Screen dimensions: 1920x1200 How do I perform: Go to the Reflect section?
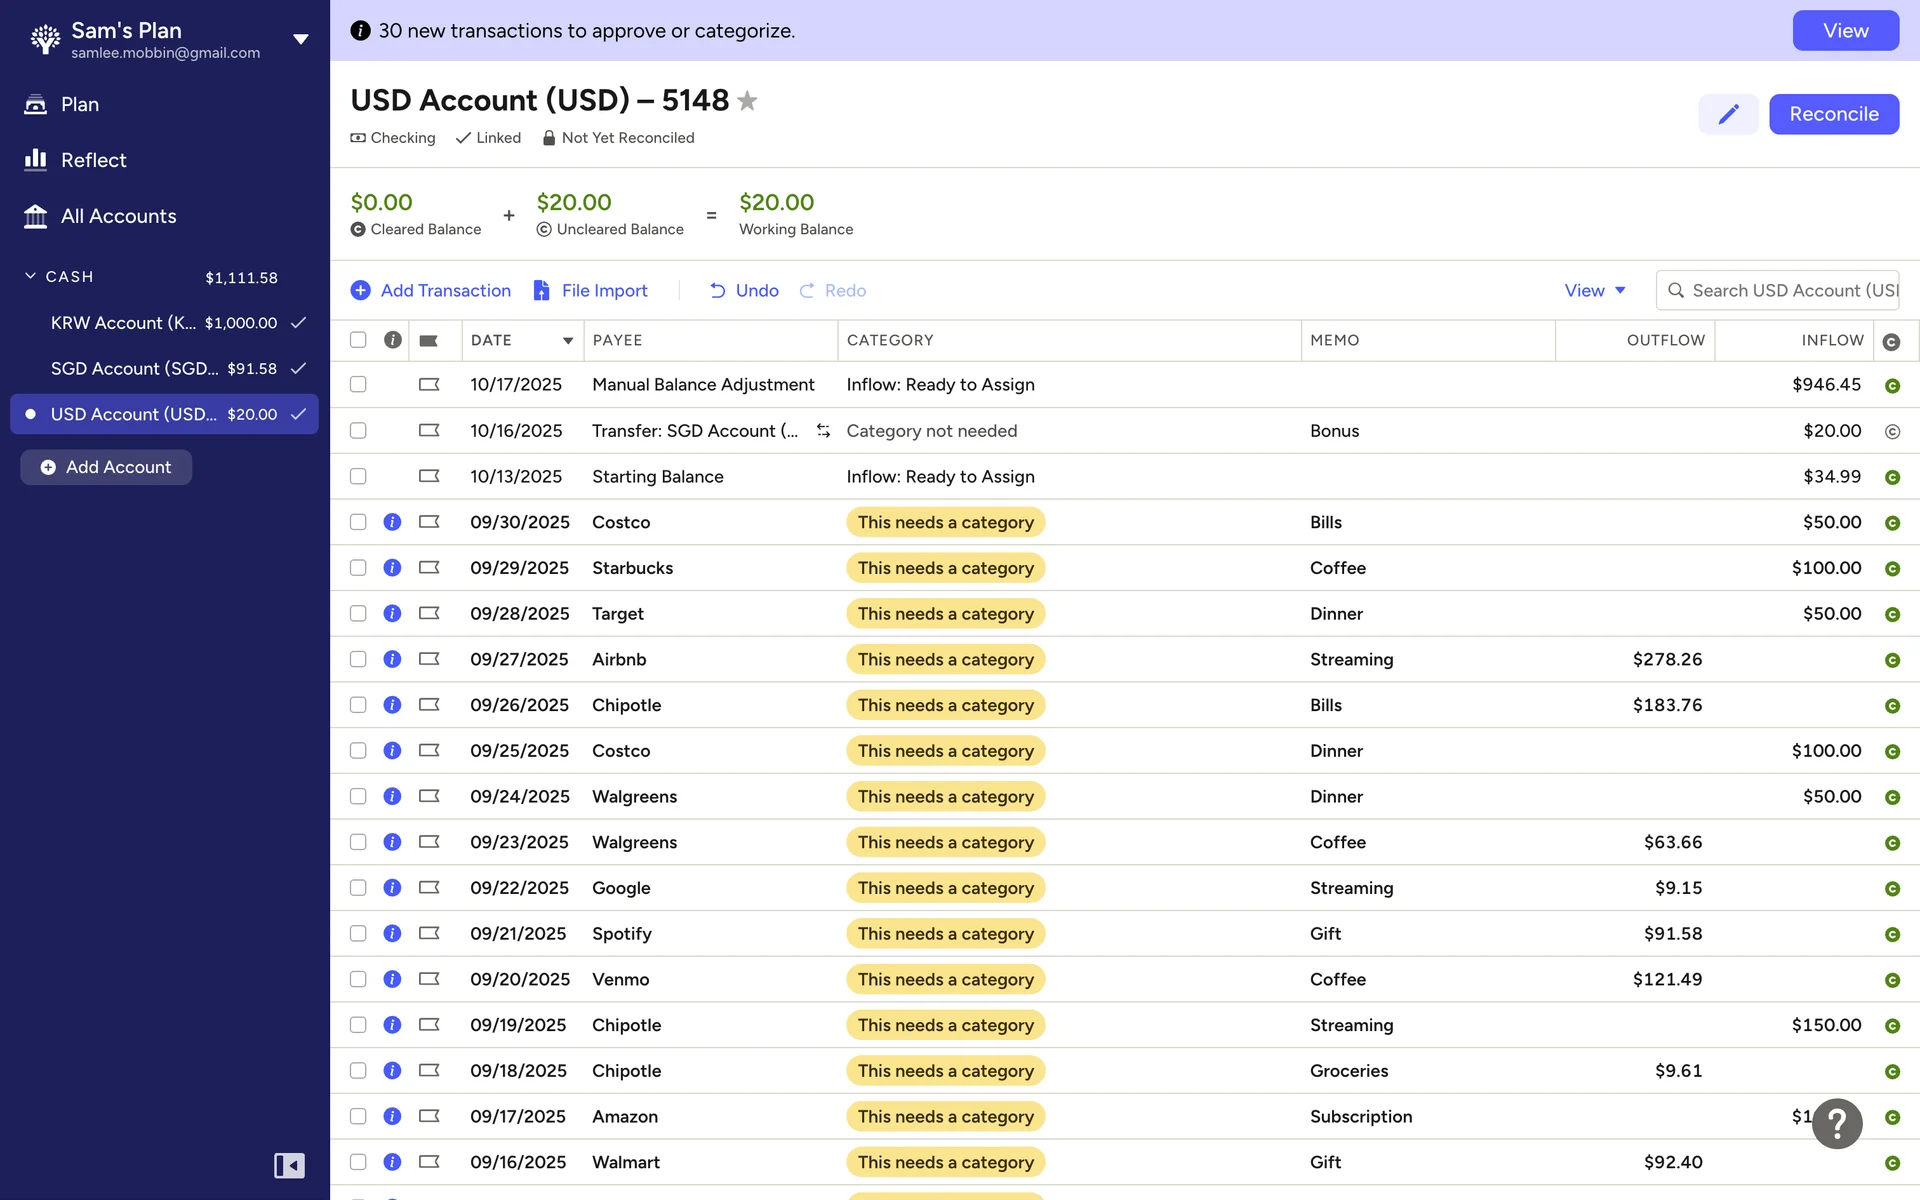point(93,160)
